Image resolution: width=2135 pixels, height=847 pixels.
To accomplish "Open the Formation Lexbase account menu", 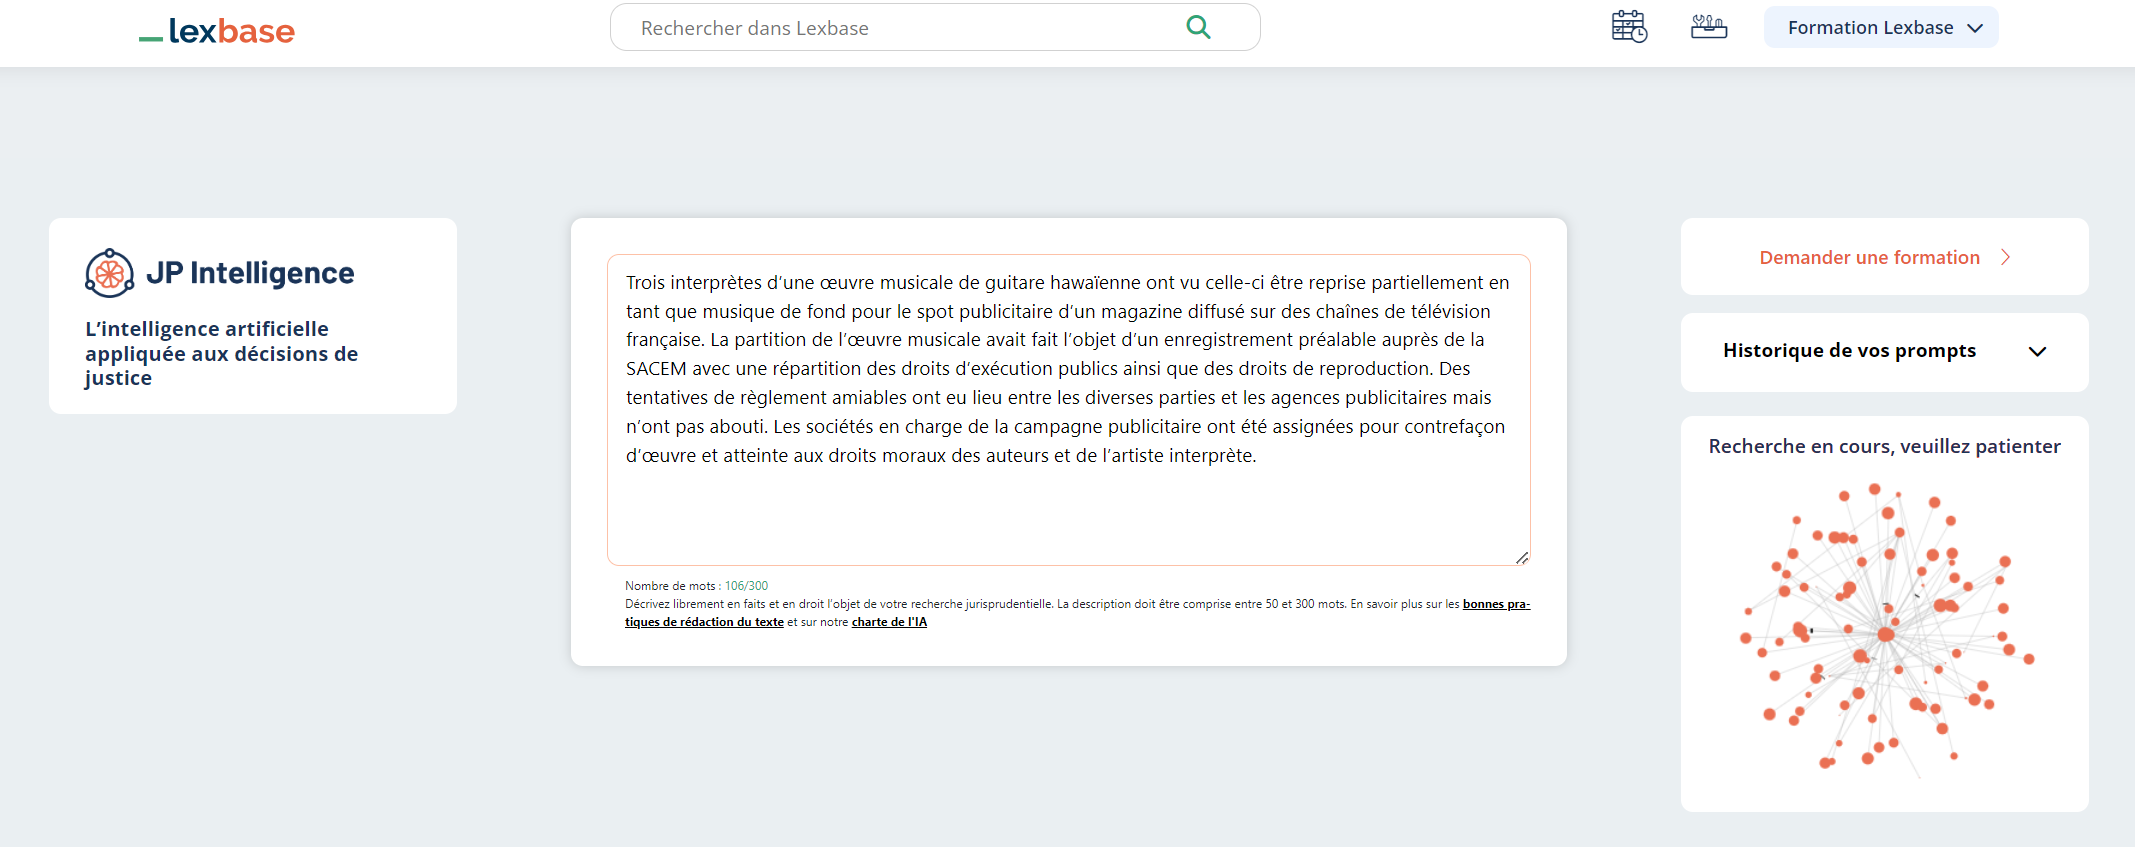I will 1870,28.
